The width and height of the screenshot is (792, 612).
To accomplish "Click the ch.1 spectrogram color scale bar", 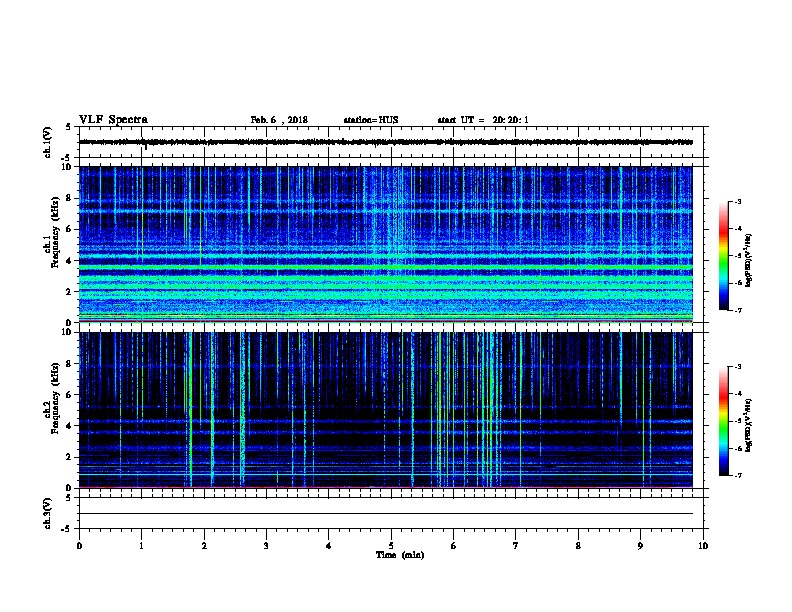I will (x=723, y=256).
